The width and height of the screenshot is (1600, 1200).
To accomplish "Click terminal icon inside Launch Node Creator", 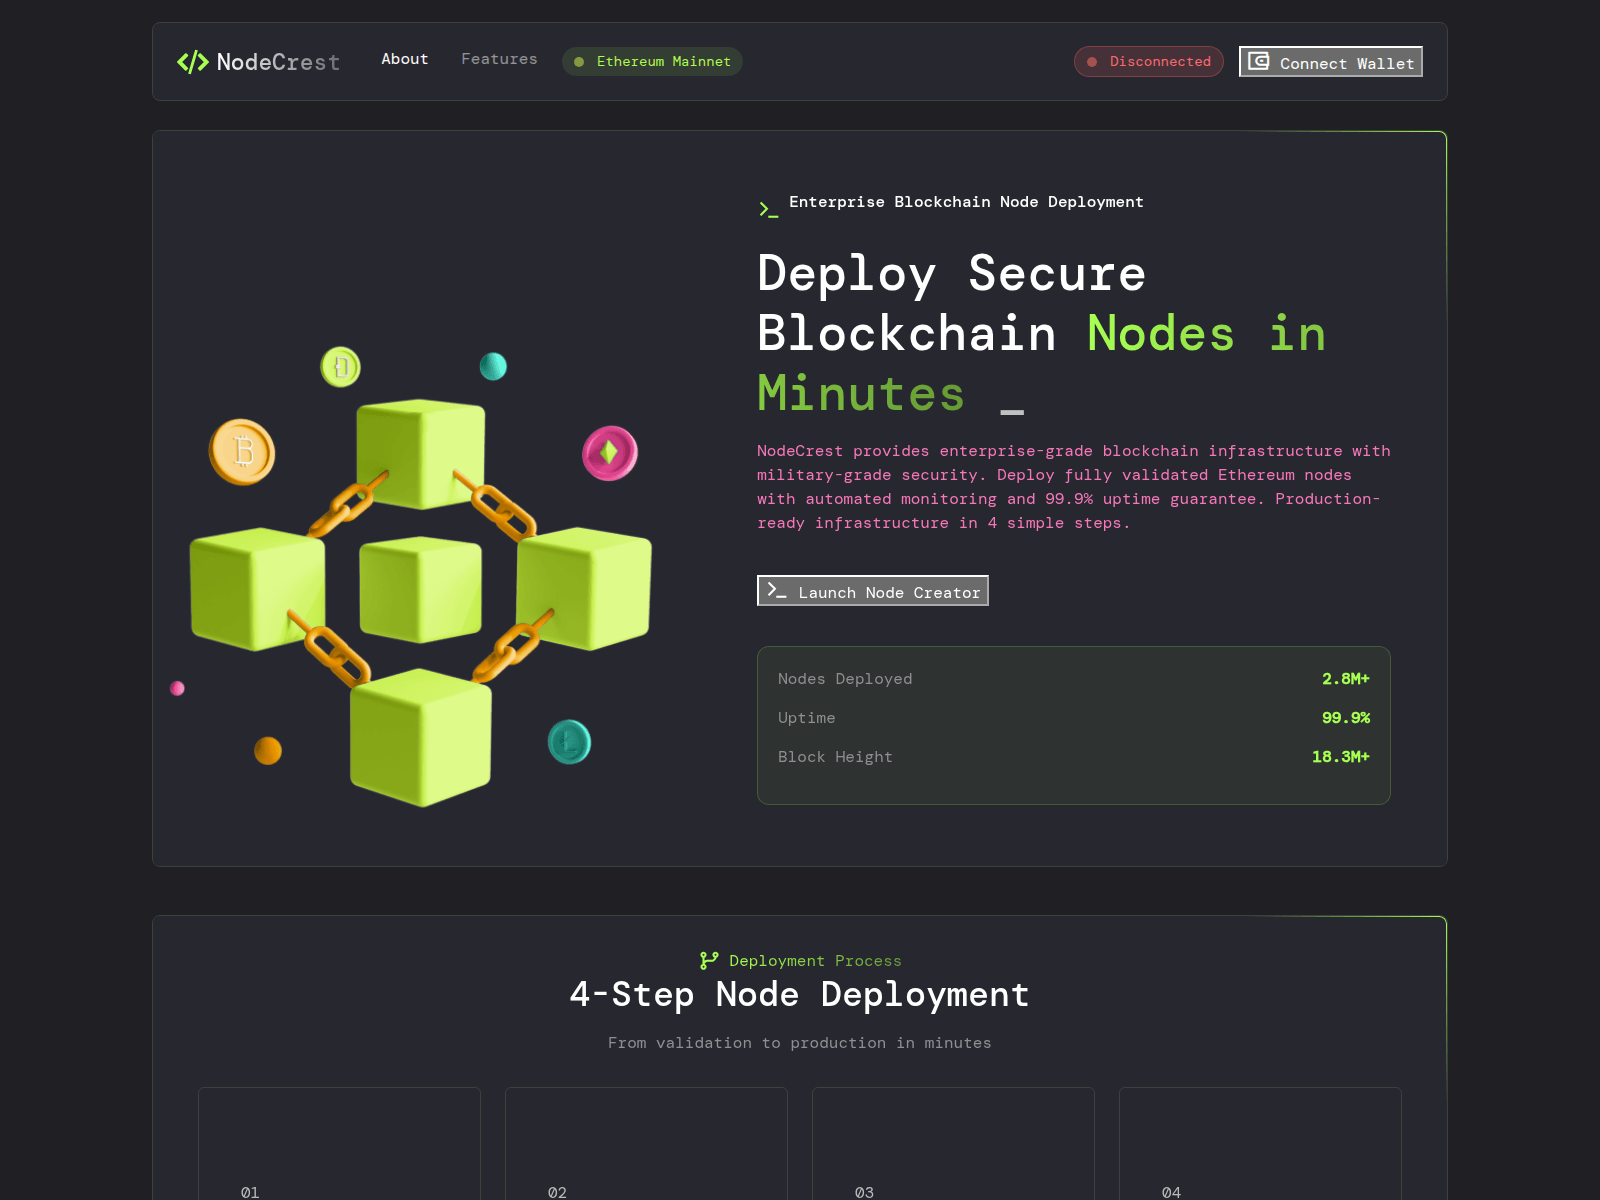I will click(x=777, y=590).
